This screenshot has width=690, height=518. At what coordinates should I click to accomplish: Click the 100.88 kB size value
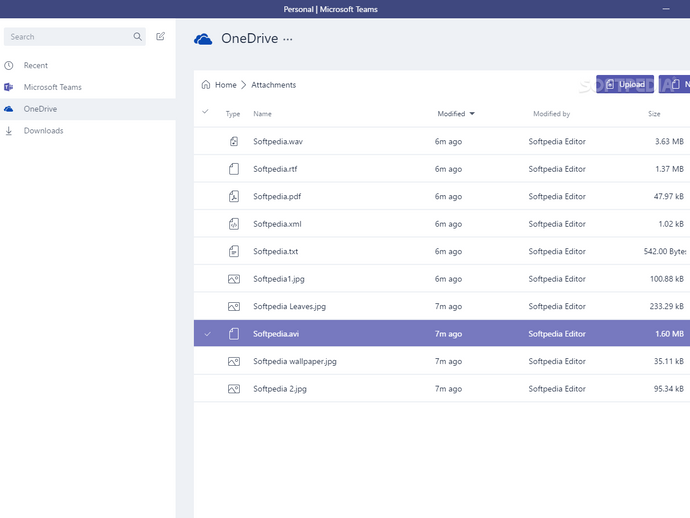[667, 279]
